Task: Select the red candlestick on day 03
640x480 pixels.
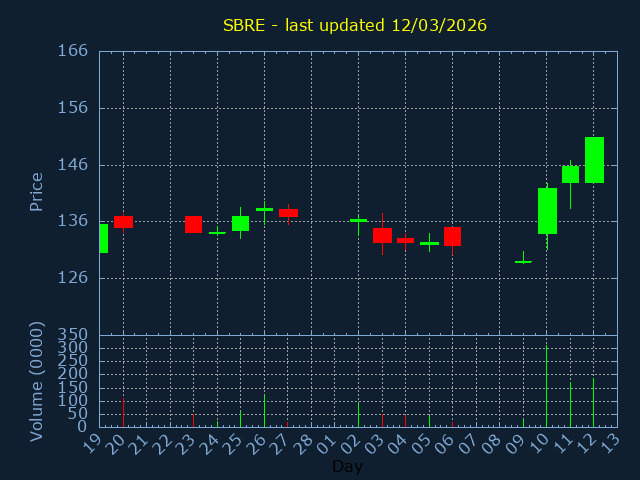Action: (x=382, y=235)
